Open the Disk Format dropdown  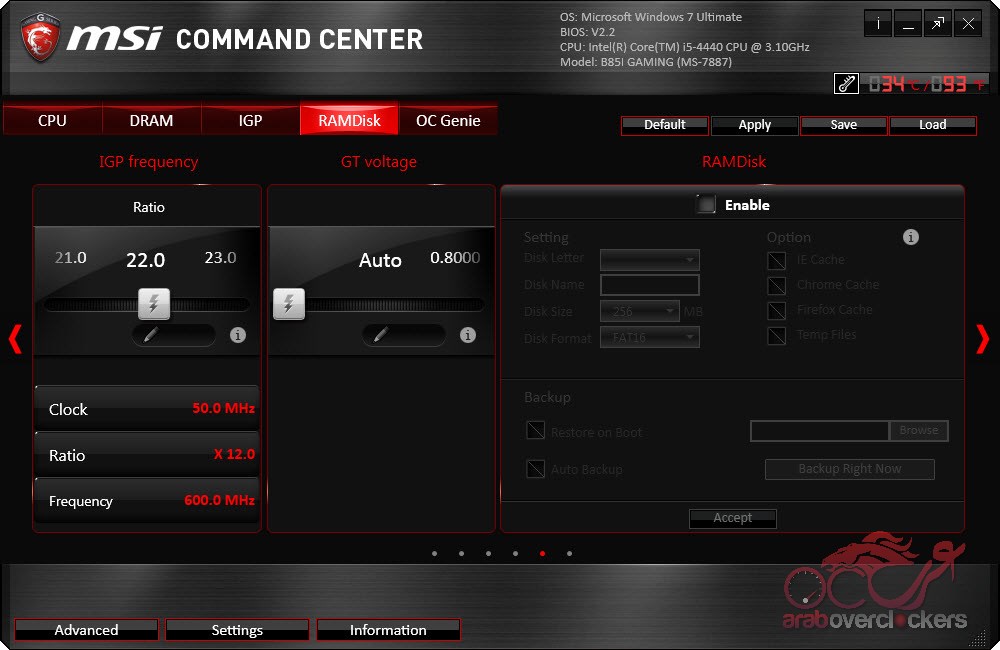649,338
